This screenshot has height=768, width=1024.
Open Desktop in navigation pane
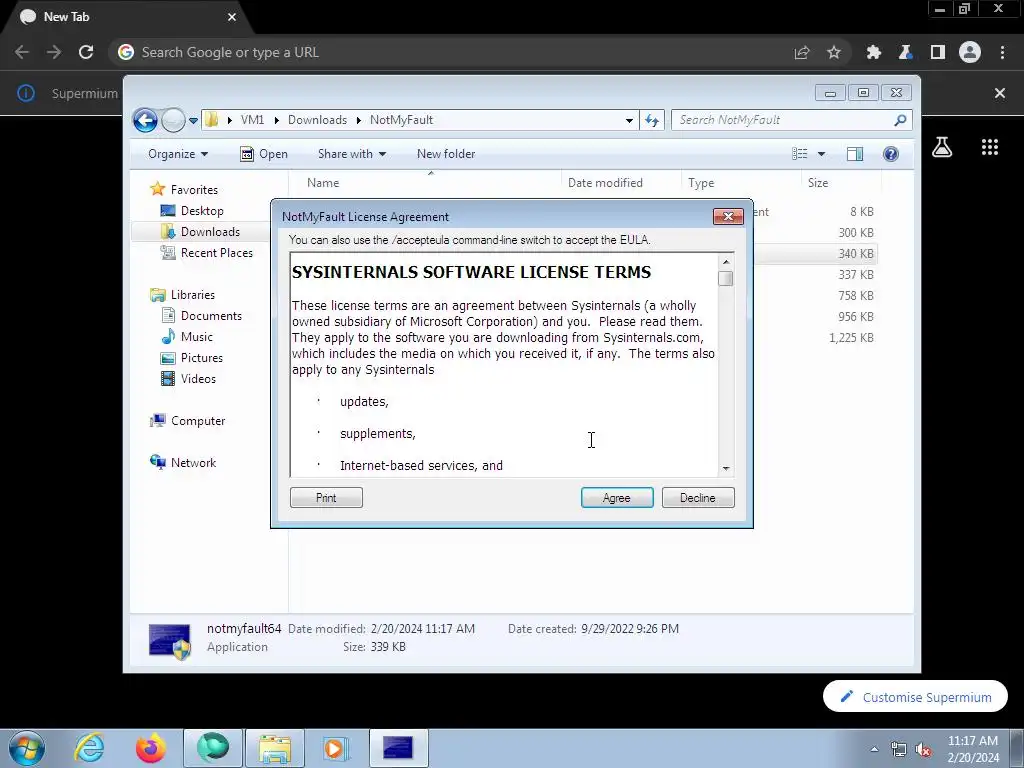[x=202, y=211]
